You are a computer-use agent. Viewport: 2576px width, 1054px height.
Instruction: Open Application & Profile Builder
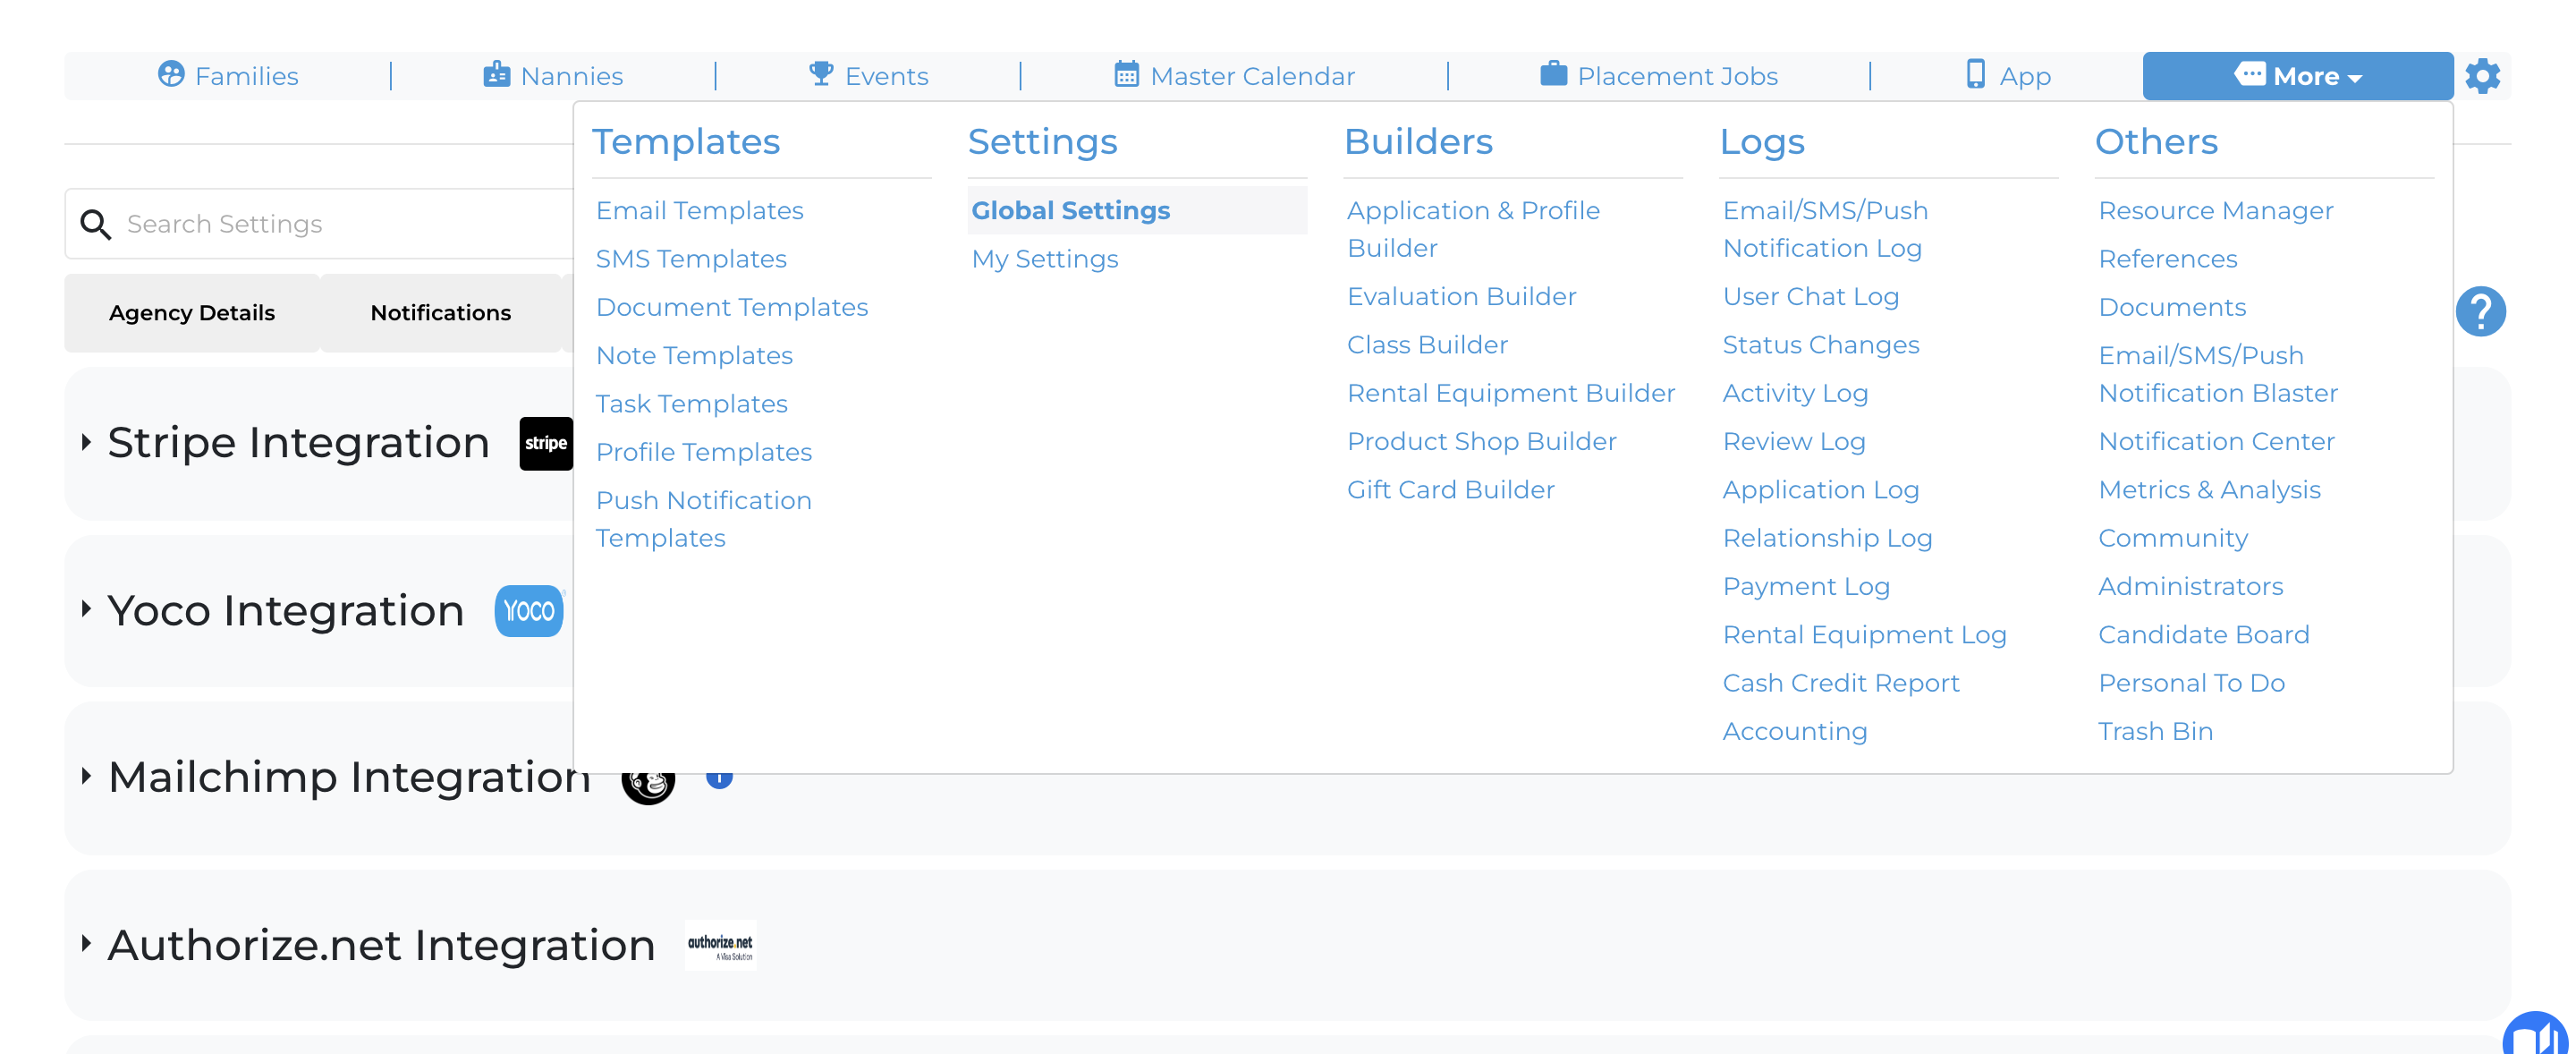(x=1473, y=229)
